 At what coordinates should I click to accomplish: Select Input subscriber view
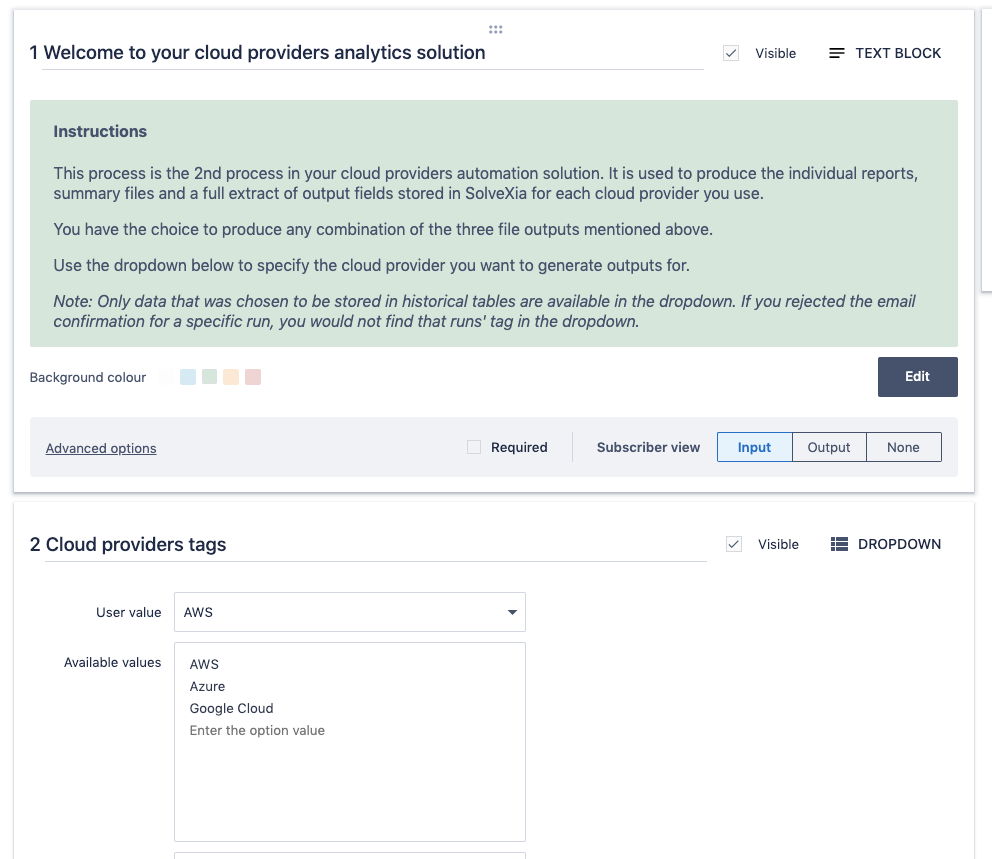point(754,447)
